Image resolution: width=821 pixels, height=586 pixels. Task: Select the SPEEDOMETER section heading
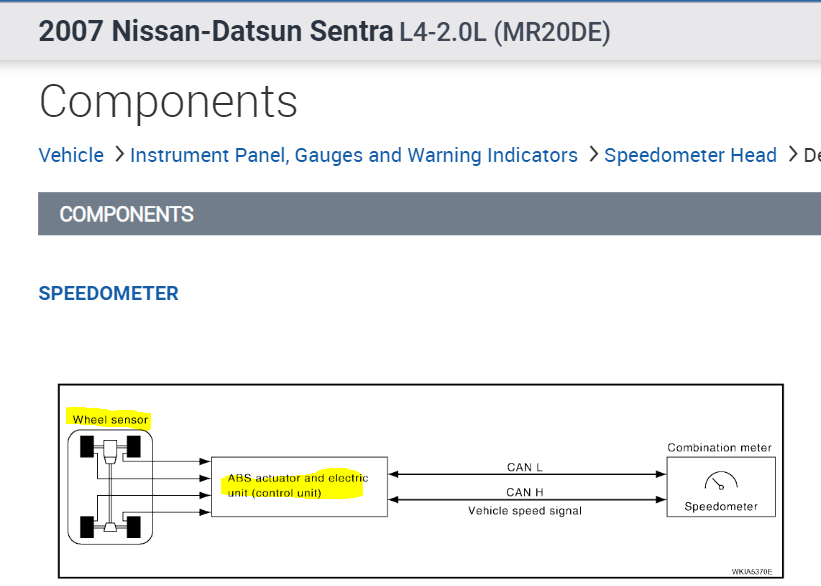(x=108, y=293)
